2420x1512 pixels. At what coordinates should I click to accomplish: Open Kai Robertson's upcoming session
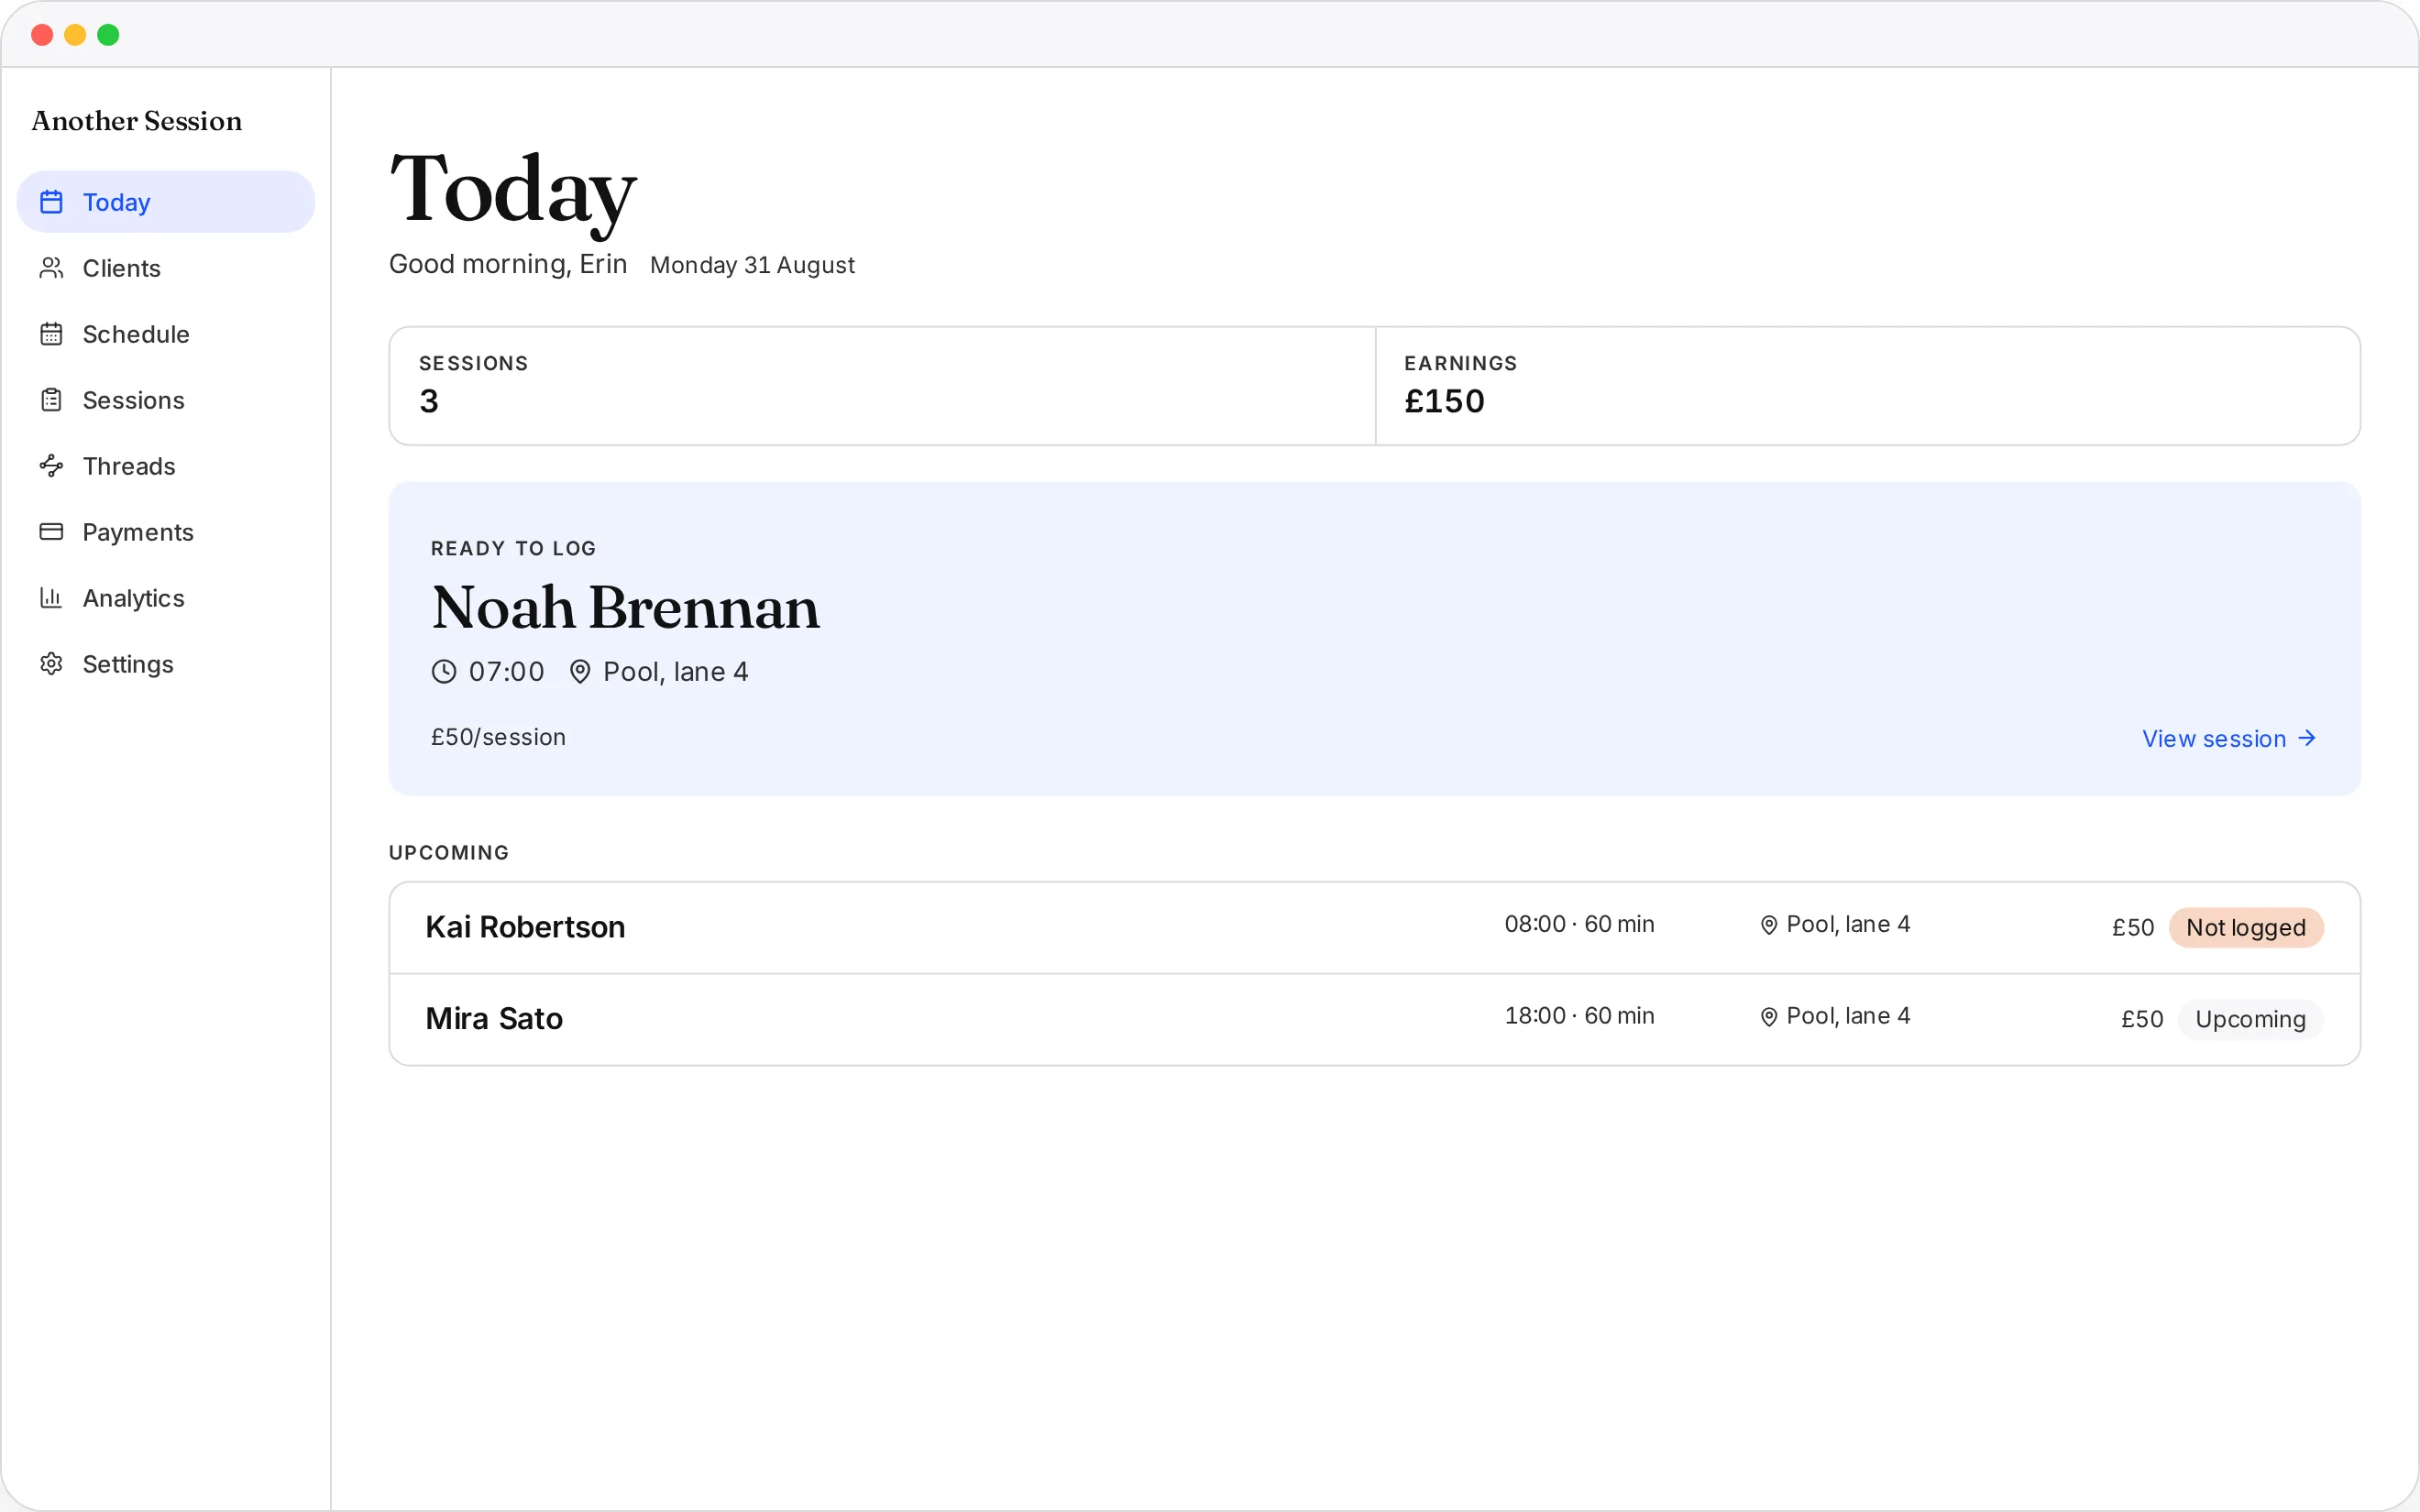[x=1374, y=928]
